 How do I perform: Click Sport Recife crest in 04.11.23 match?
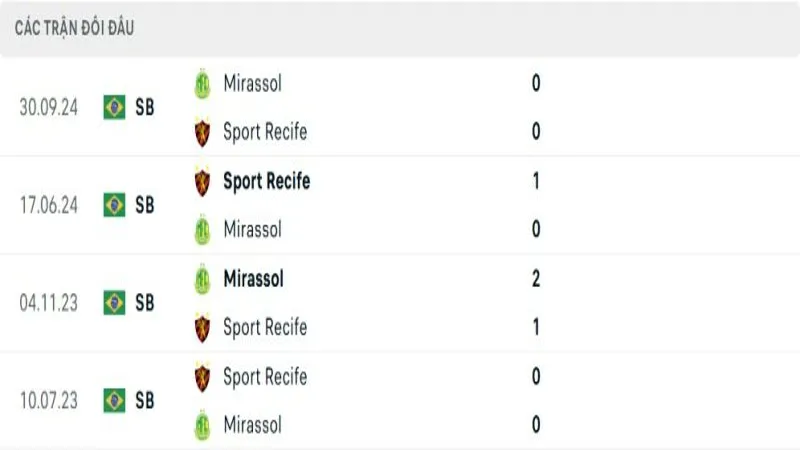[x=203, y=327]
